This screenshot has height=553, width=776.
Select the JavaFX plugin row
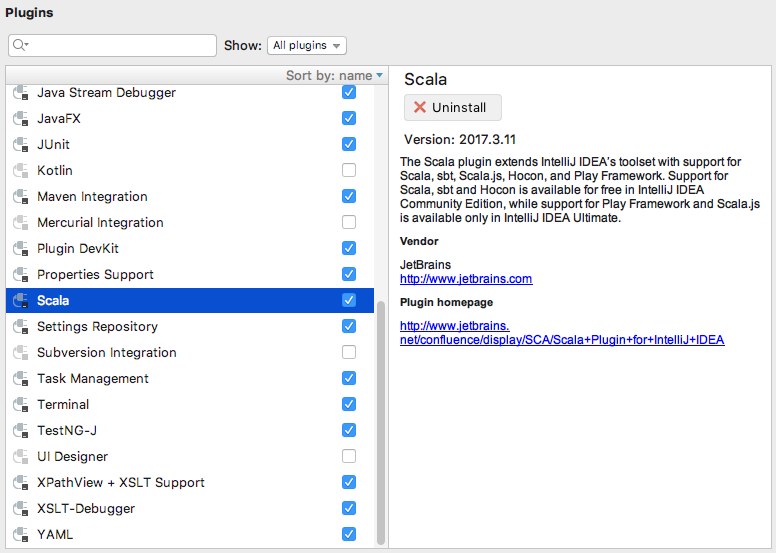[x=190, y=118]
